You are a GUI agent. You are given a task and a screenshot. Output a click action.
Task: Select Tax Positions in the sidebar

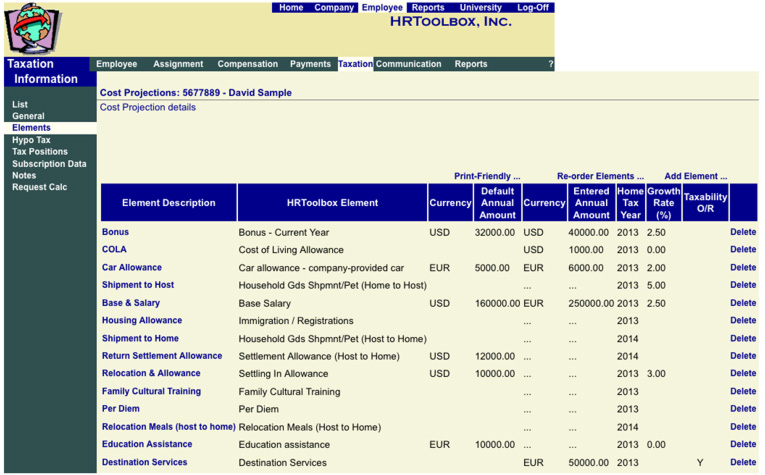[40, 152]
